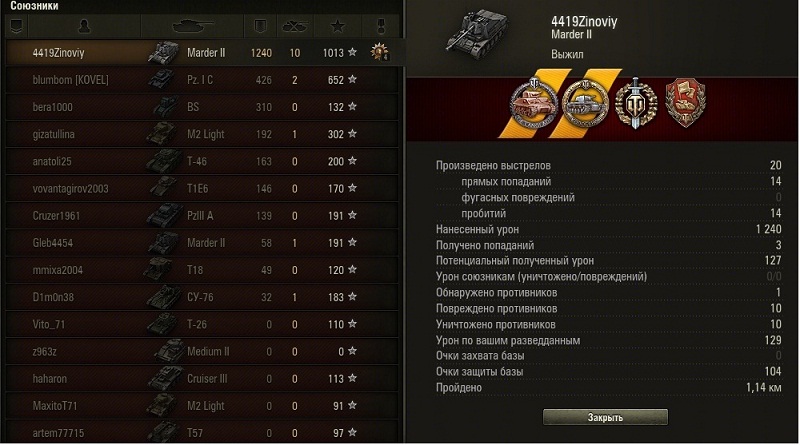Select player D1m0n38 СУ-76 row
Viewport: 800px width, 445px height.
[202, 297]
